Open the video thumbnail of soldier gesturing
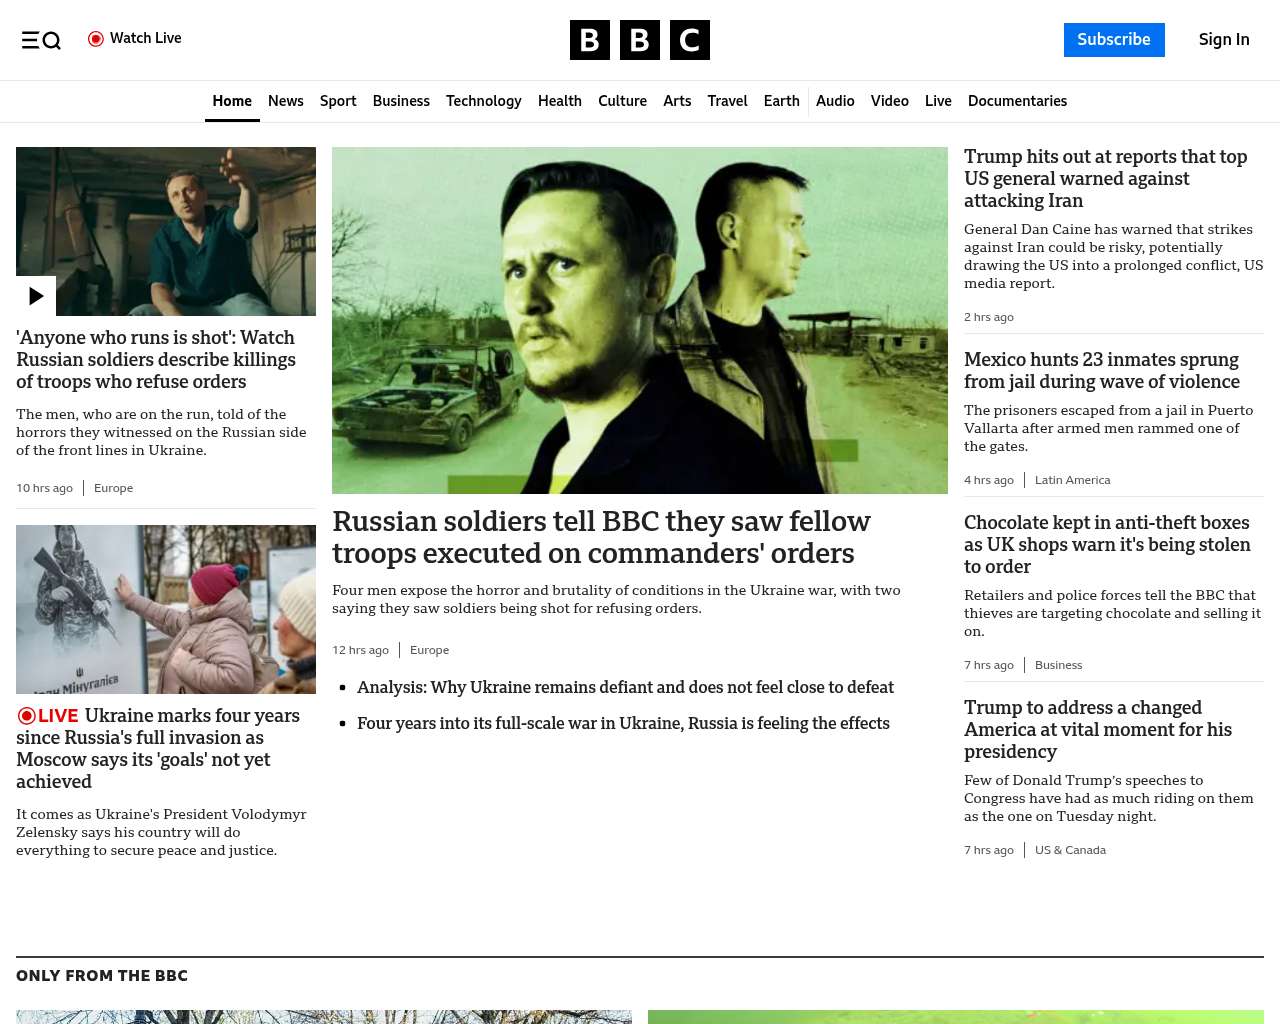Image resolution: width=1280 pixels, height=1024 pixels. (x=166, y=231)
